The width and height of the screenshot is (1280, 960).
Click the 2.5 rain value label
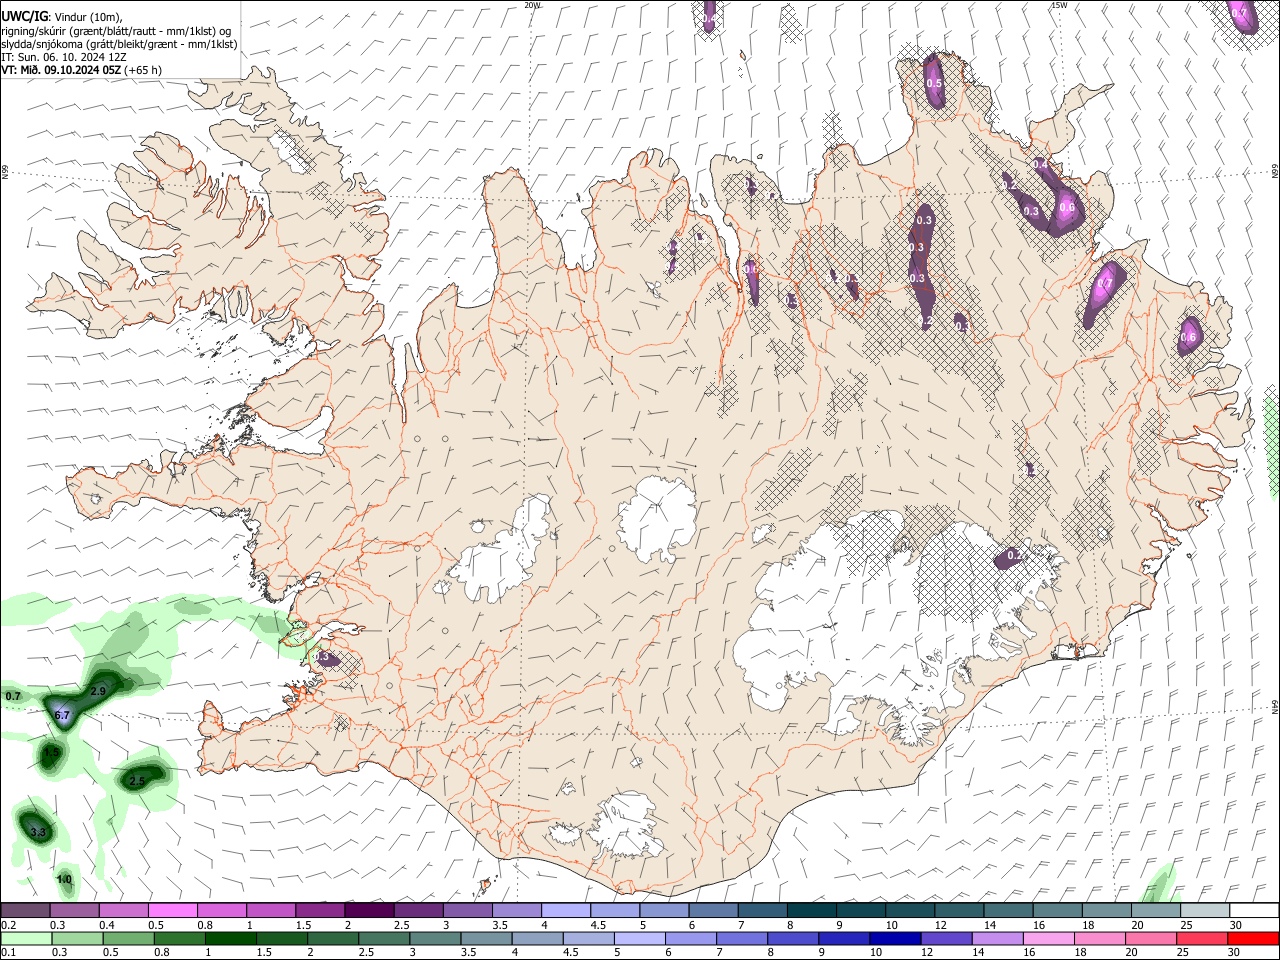point(138,781)
